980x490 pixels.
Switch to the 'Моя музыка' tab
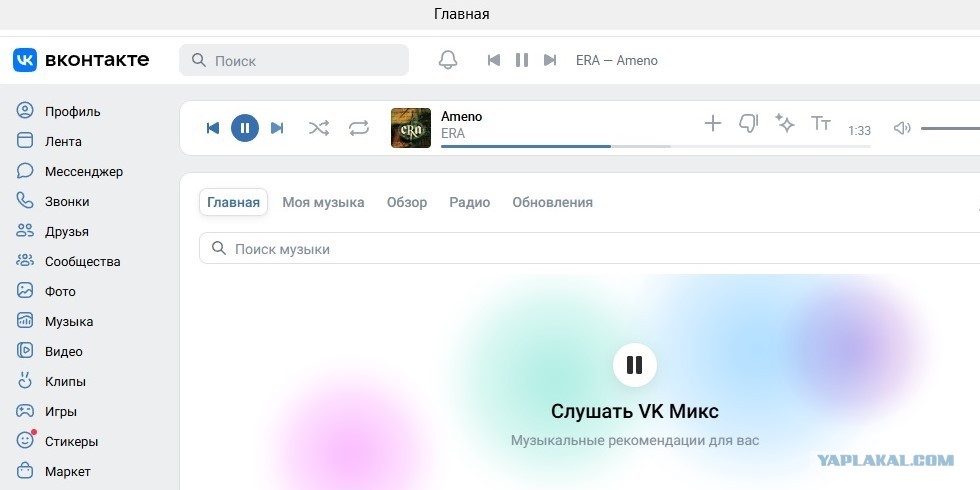(x=323, y=202)
